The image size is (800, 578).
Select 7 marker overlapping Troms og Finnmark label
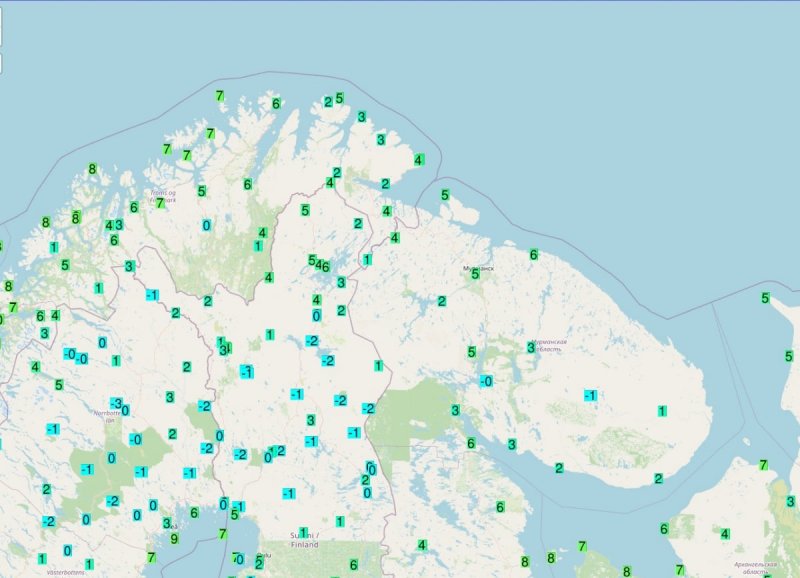tap(160, 203)
